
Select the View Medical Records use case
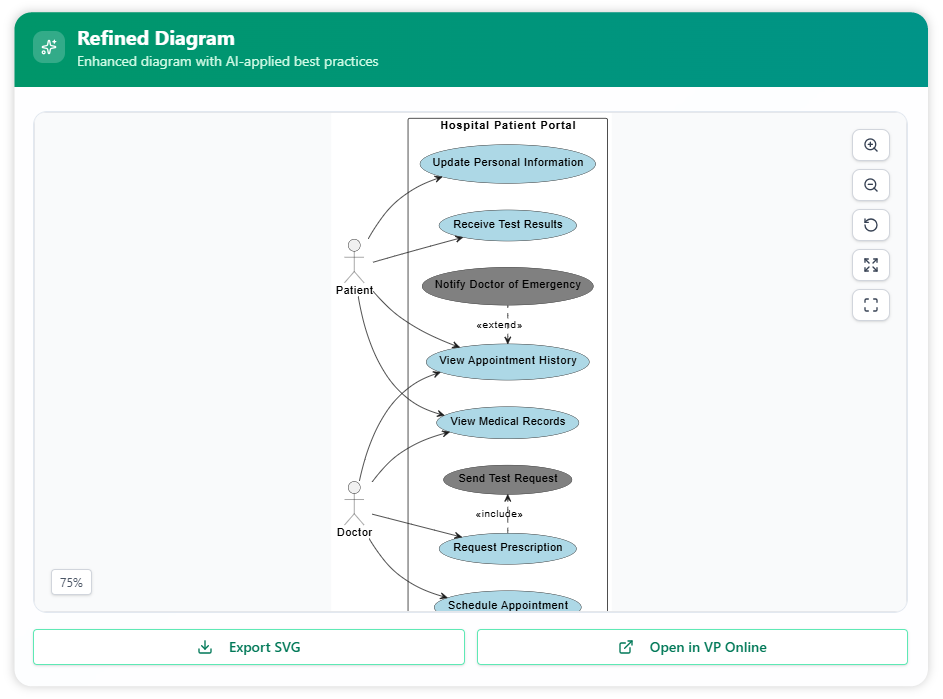click(x=508, y=422)
